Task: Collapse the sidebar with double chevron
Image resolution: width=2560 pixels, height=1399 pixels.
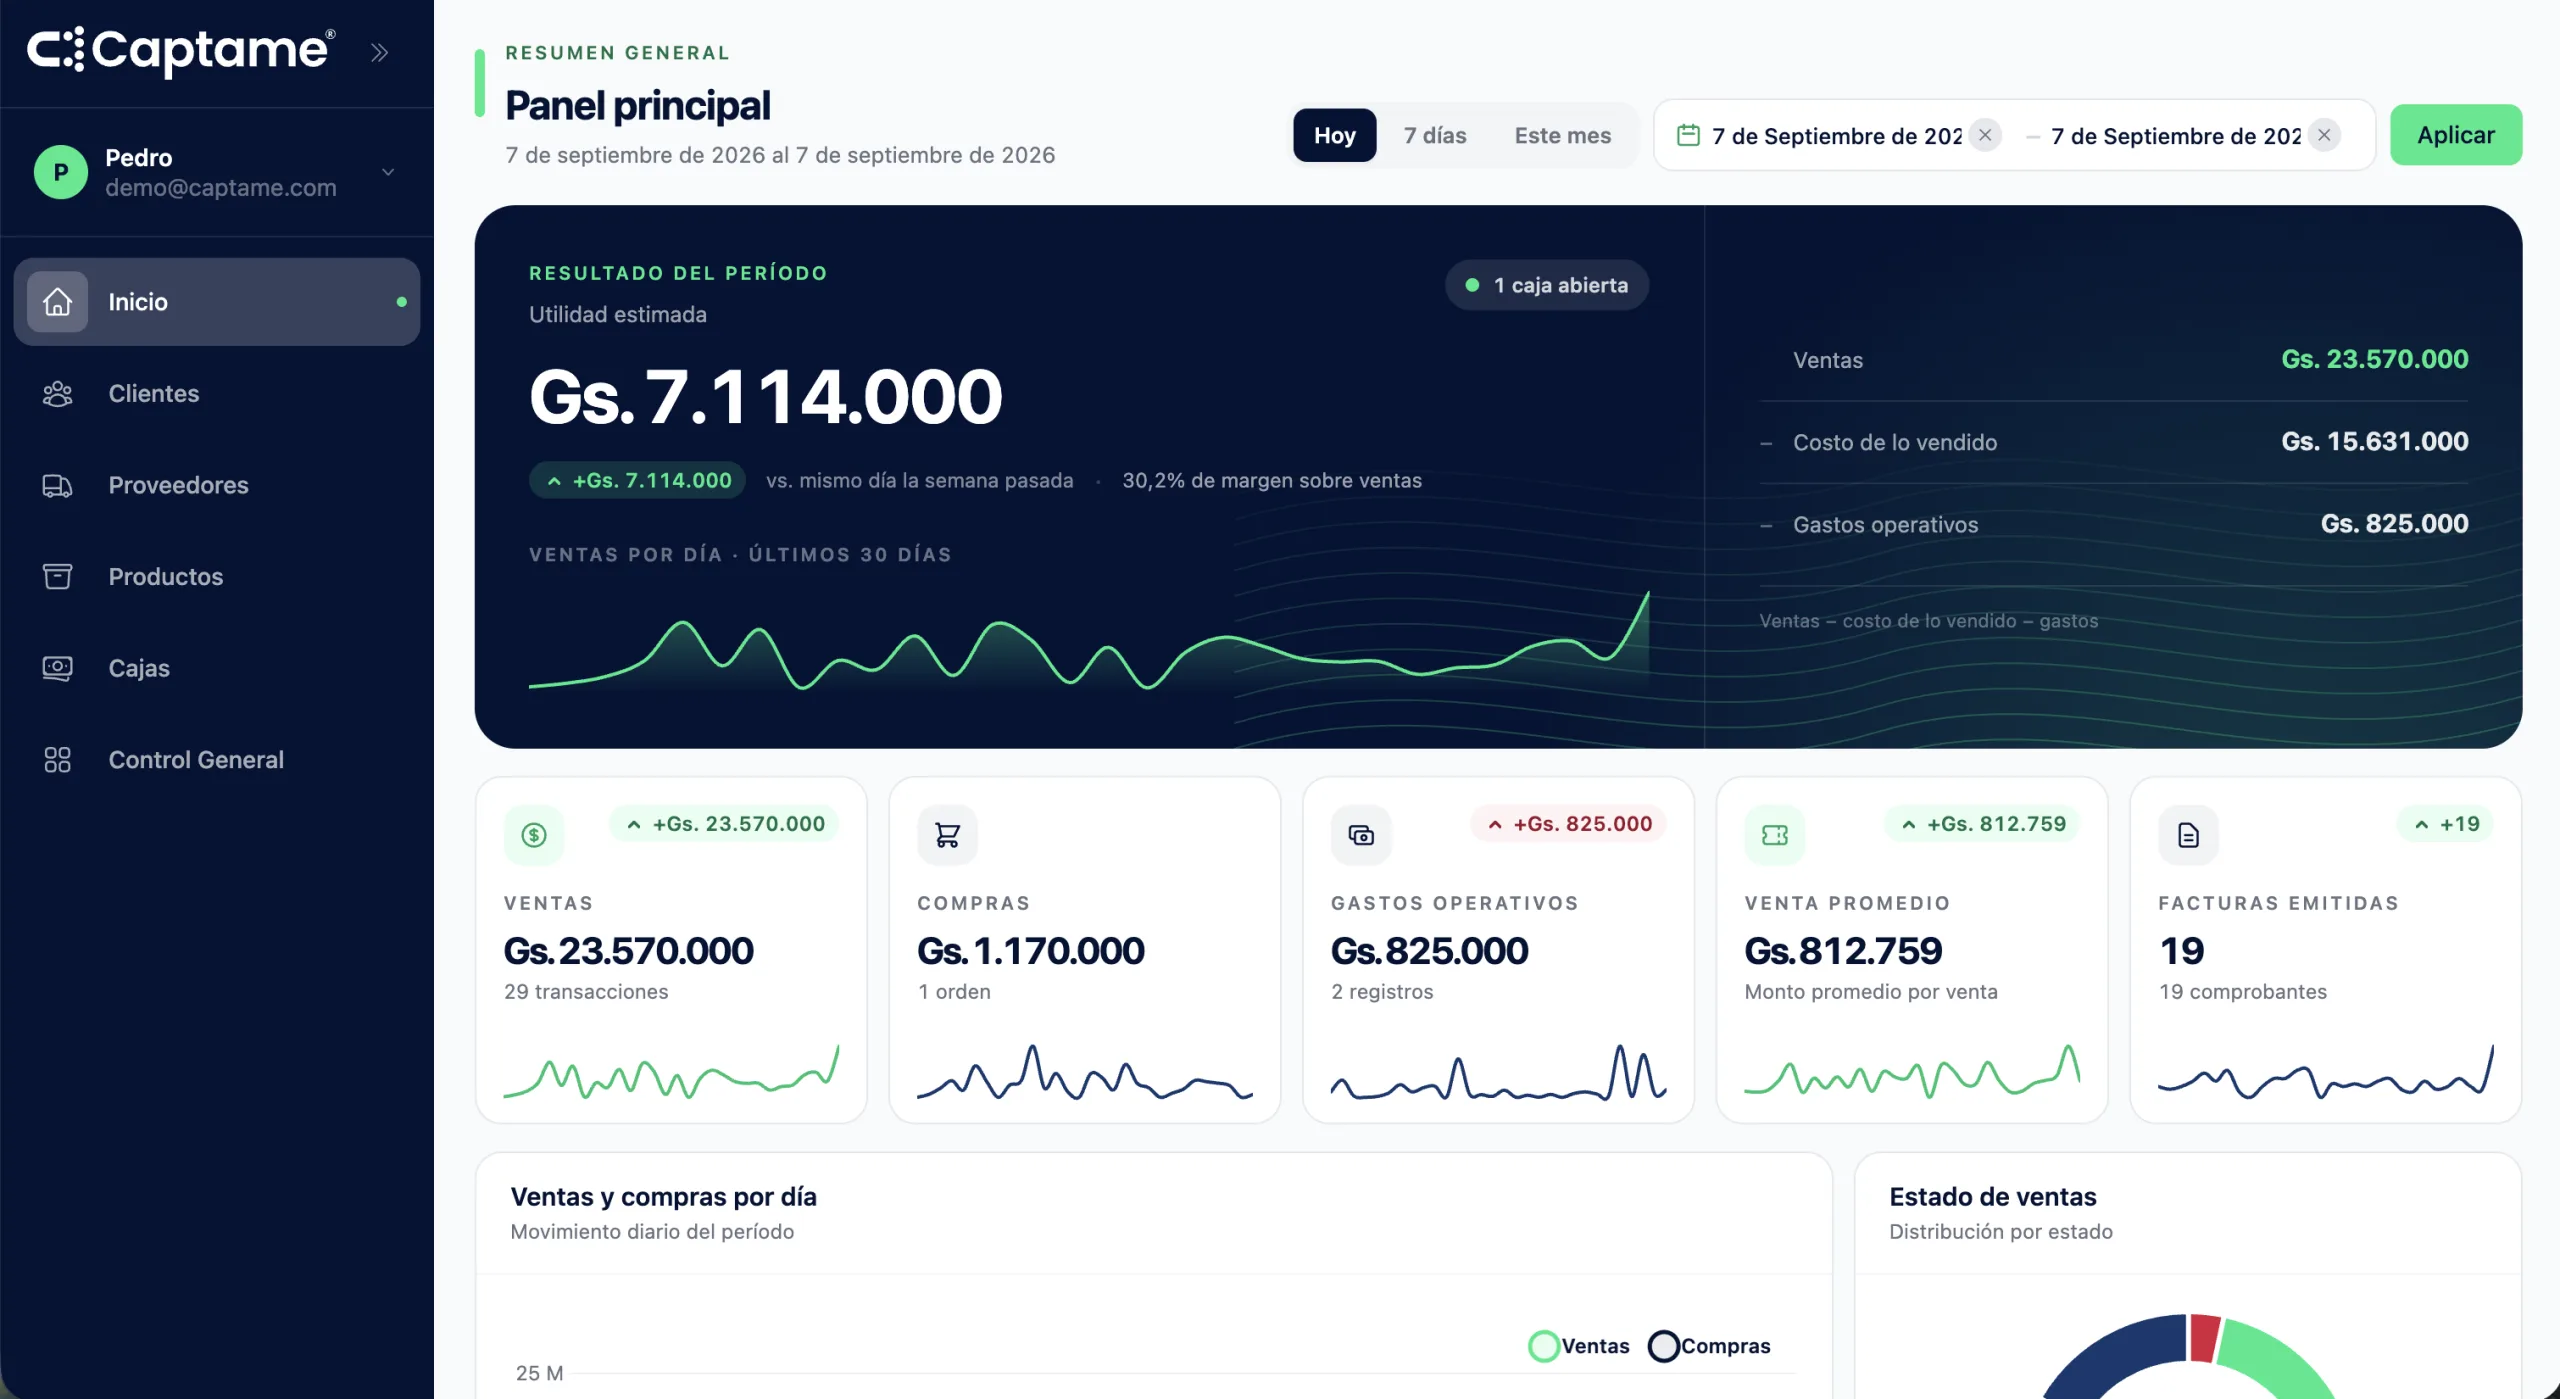Action: 379,52
